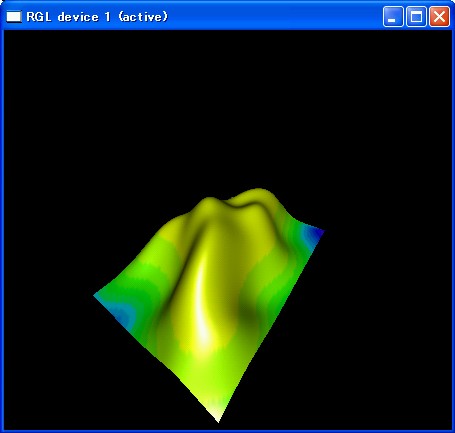Pick the right peak on the surface top
The height and width of the screenshot is (433, 455).
(258, 194)
